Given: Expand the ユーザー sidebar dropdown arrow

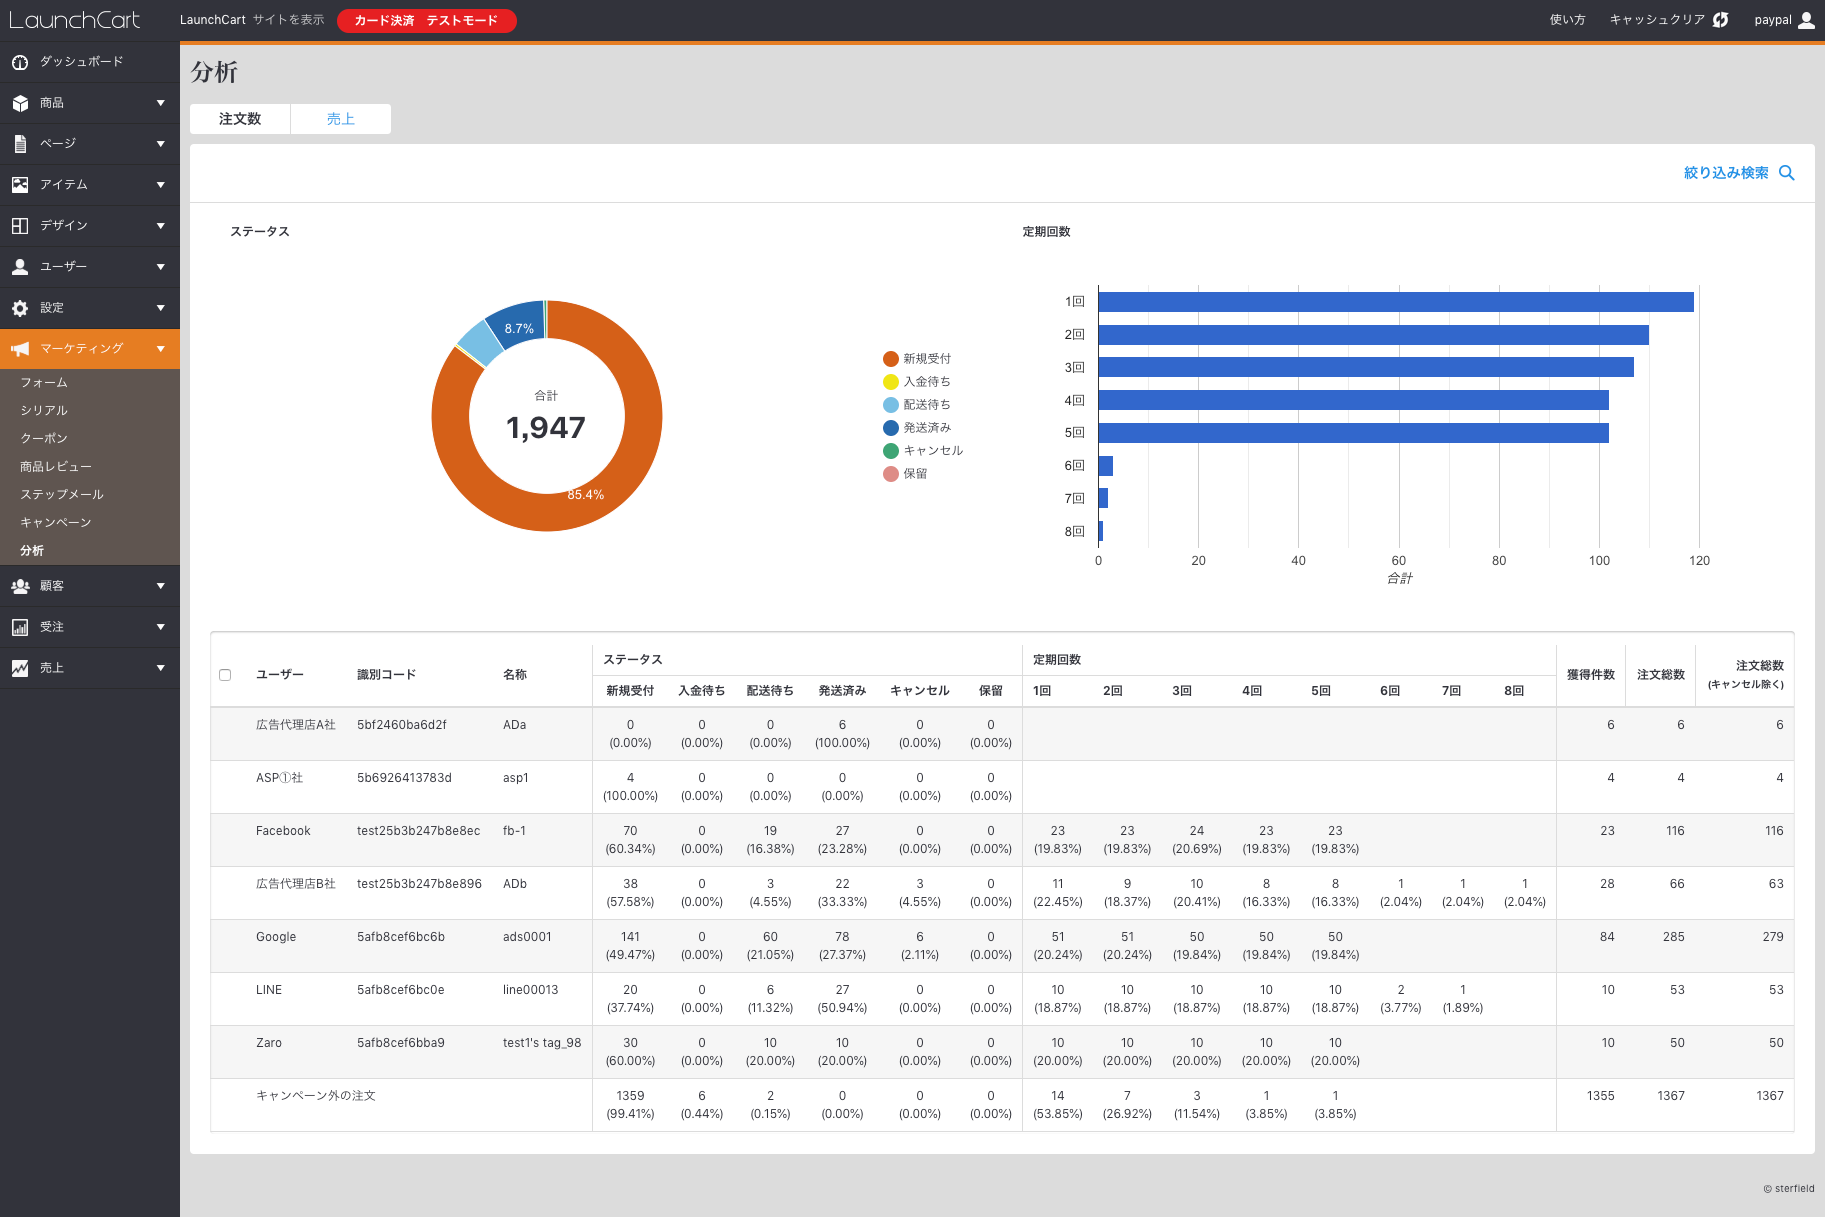Looking at the screenshot, I should coord(160,267).
